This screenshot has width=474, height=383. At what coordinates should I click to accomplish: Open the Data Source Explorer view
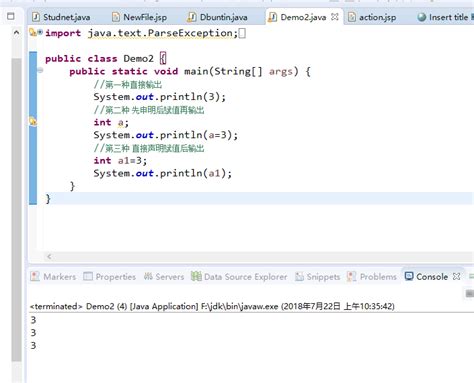[239, 277]
